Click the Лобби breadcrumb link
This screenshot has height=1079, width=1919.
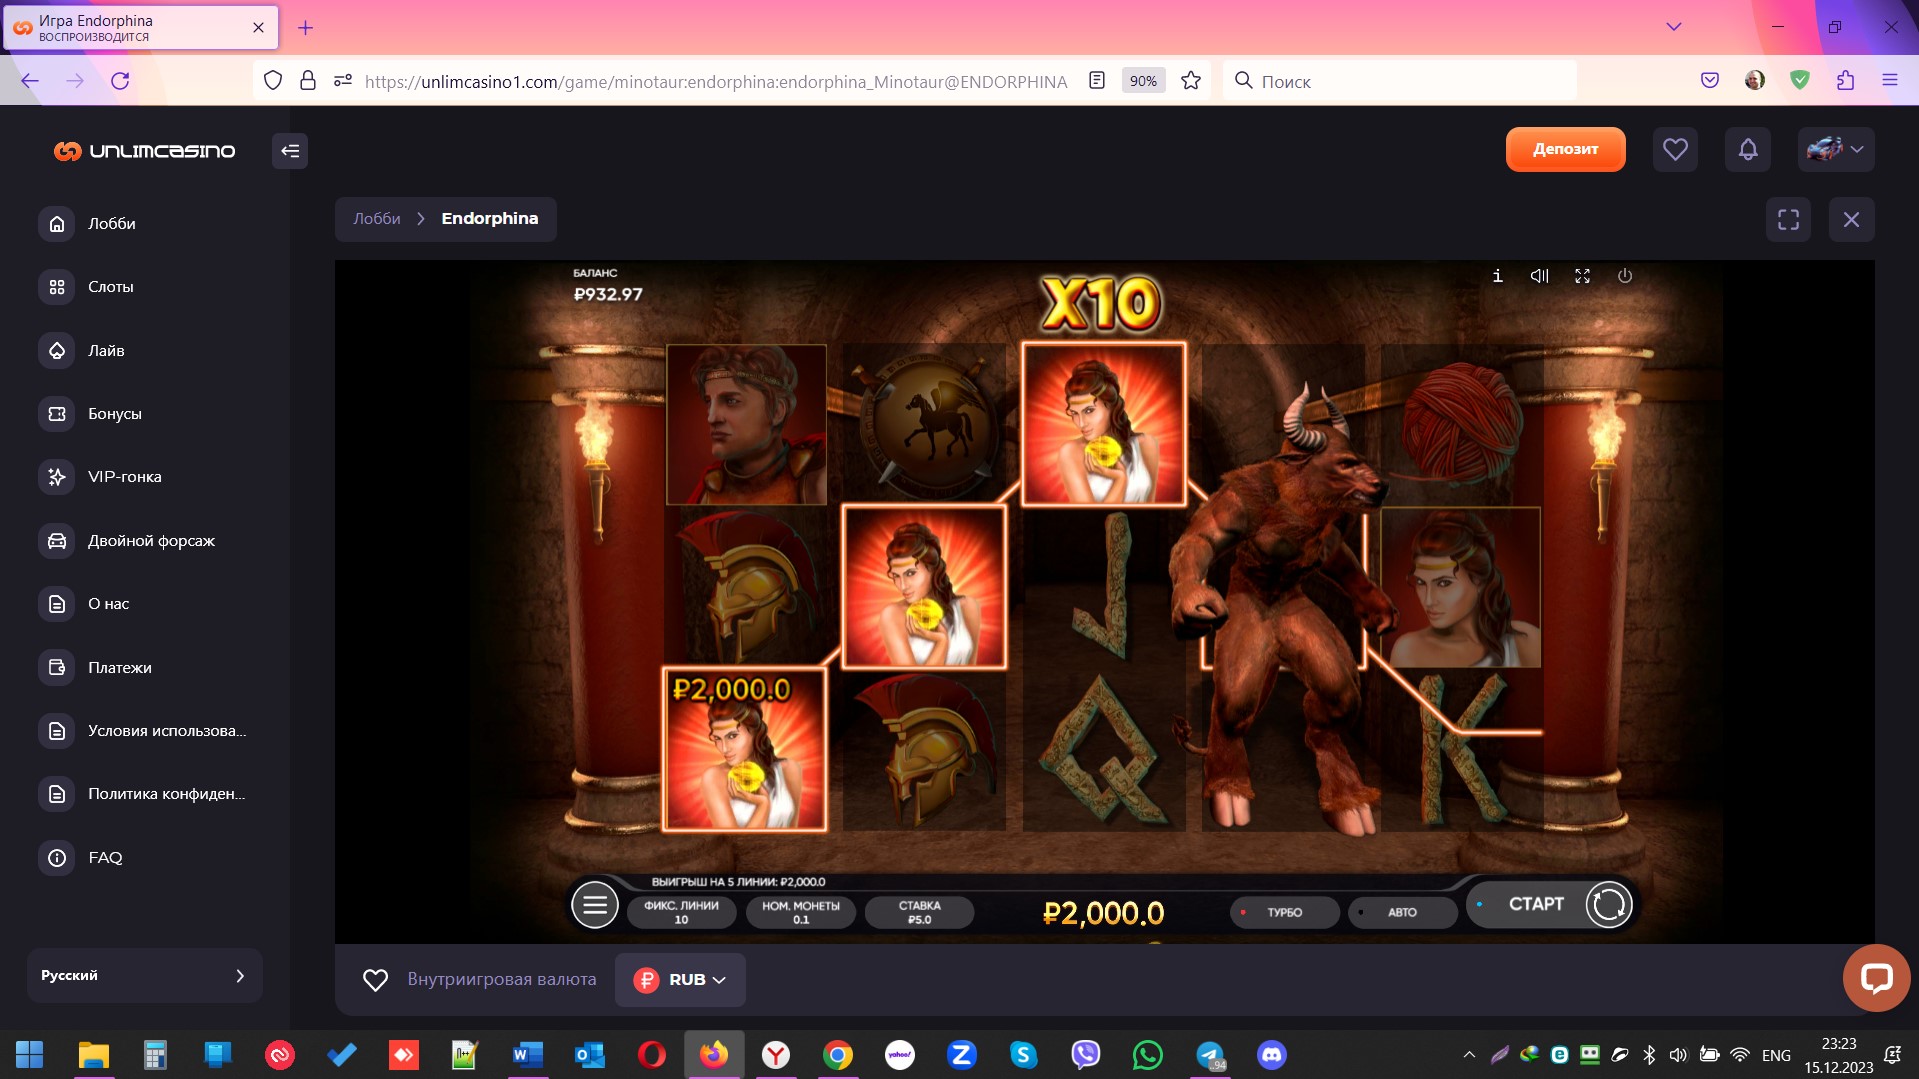coord(376,219)
